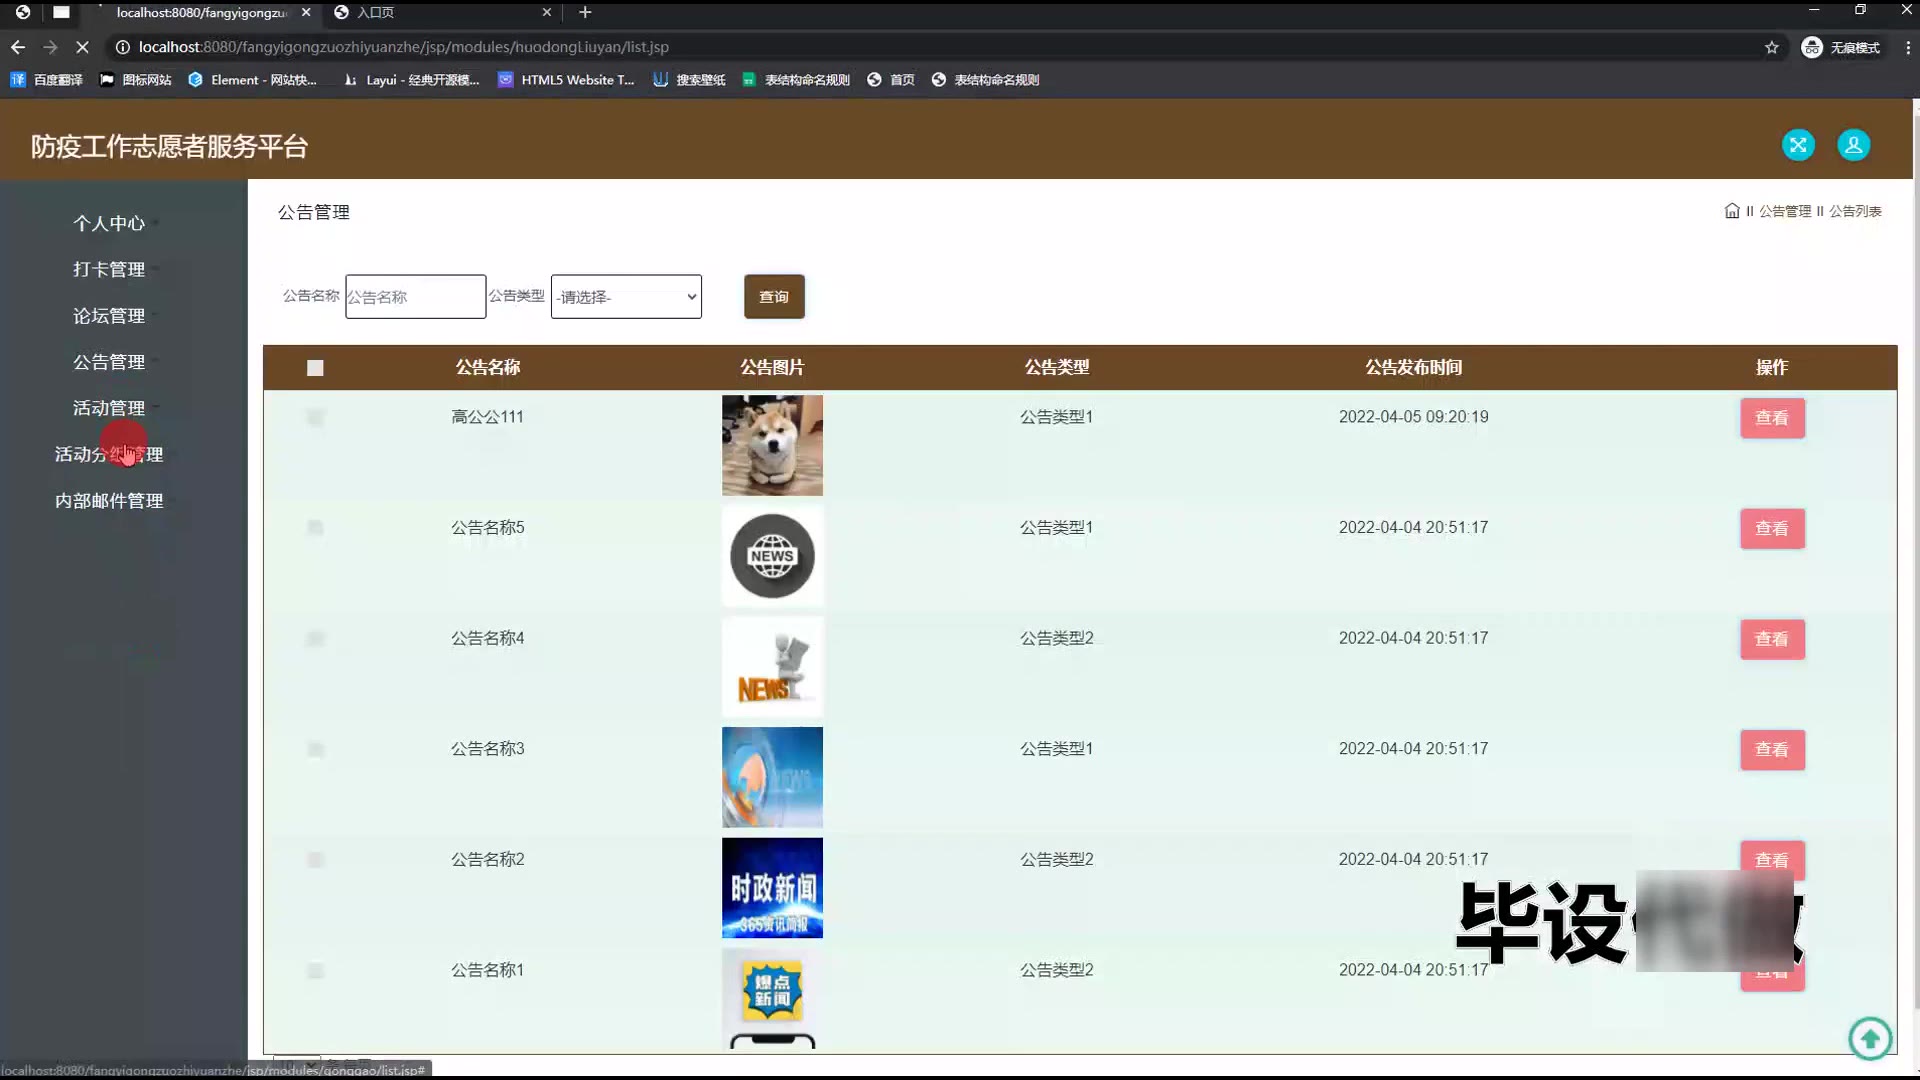
Task: Open 公告管理 in sidebar
Action: (x=109, y=362)
